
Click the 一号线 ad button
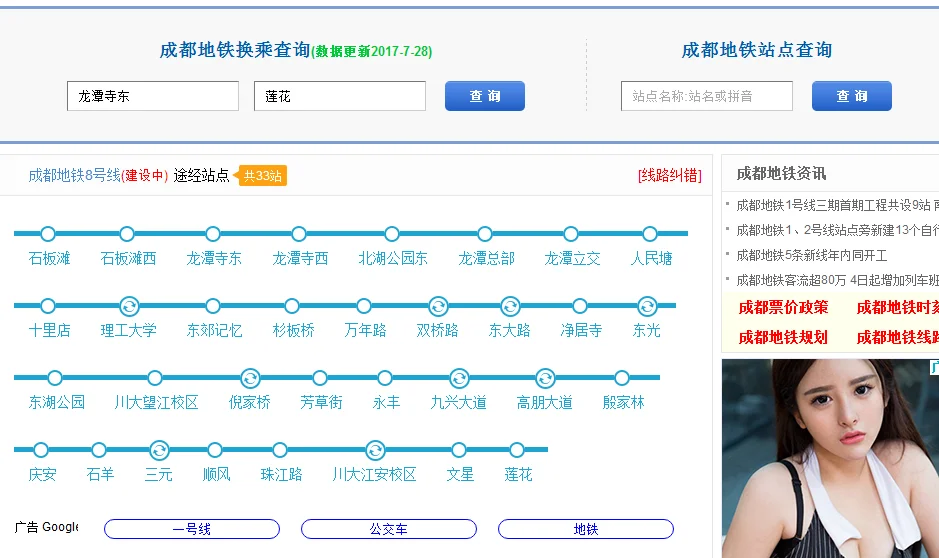click(192, 529)
